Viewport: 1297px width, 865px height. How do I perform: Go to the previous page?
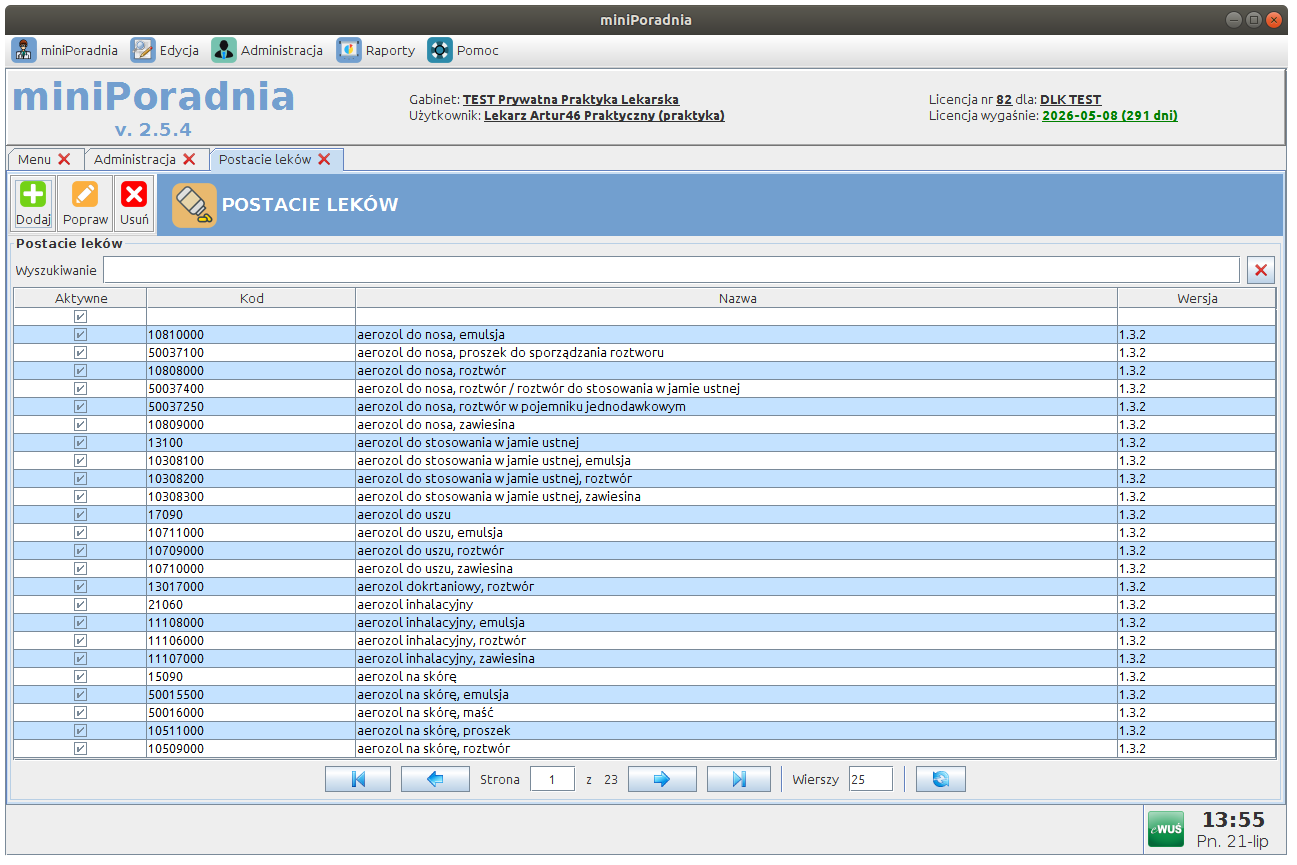point(435,779)
